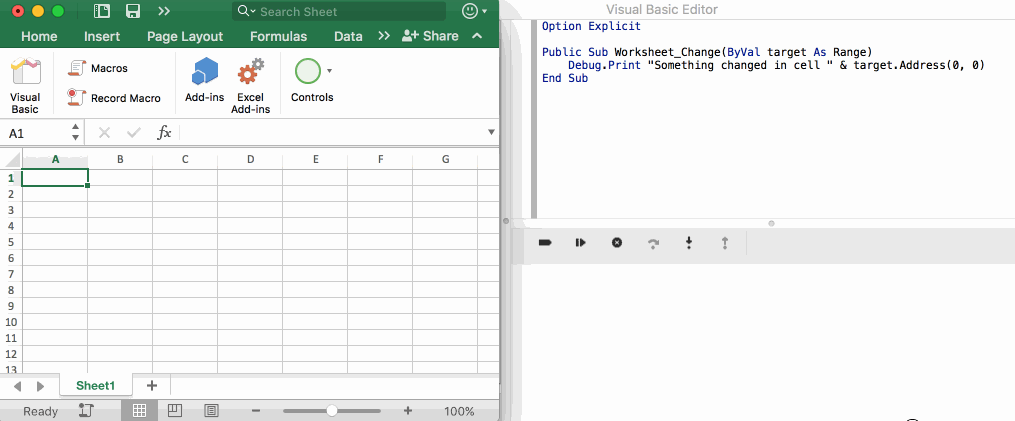Show more quick access toolbar items

pos(164,11)
